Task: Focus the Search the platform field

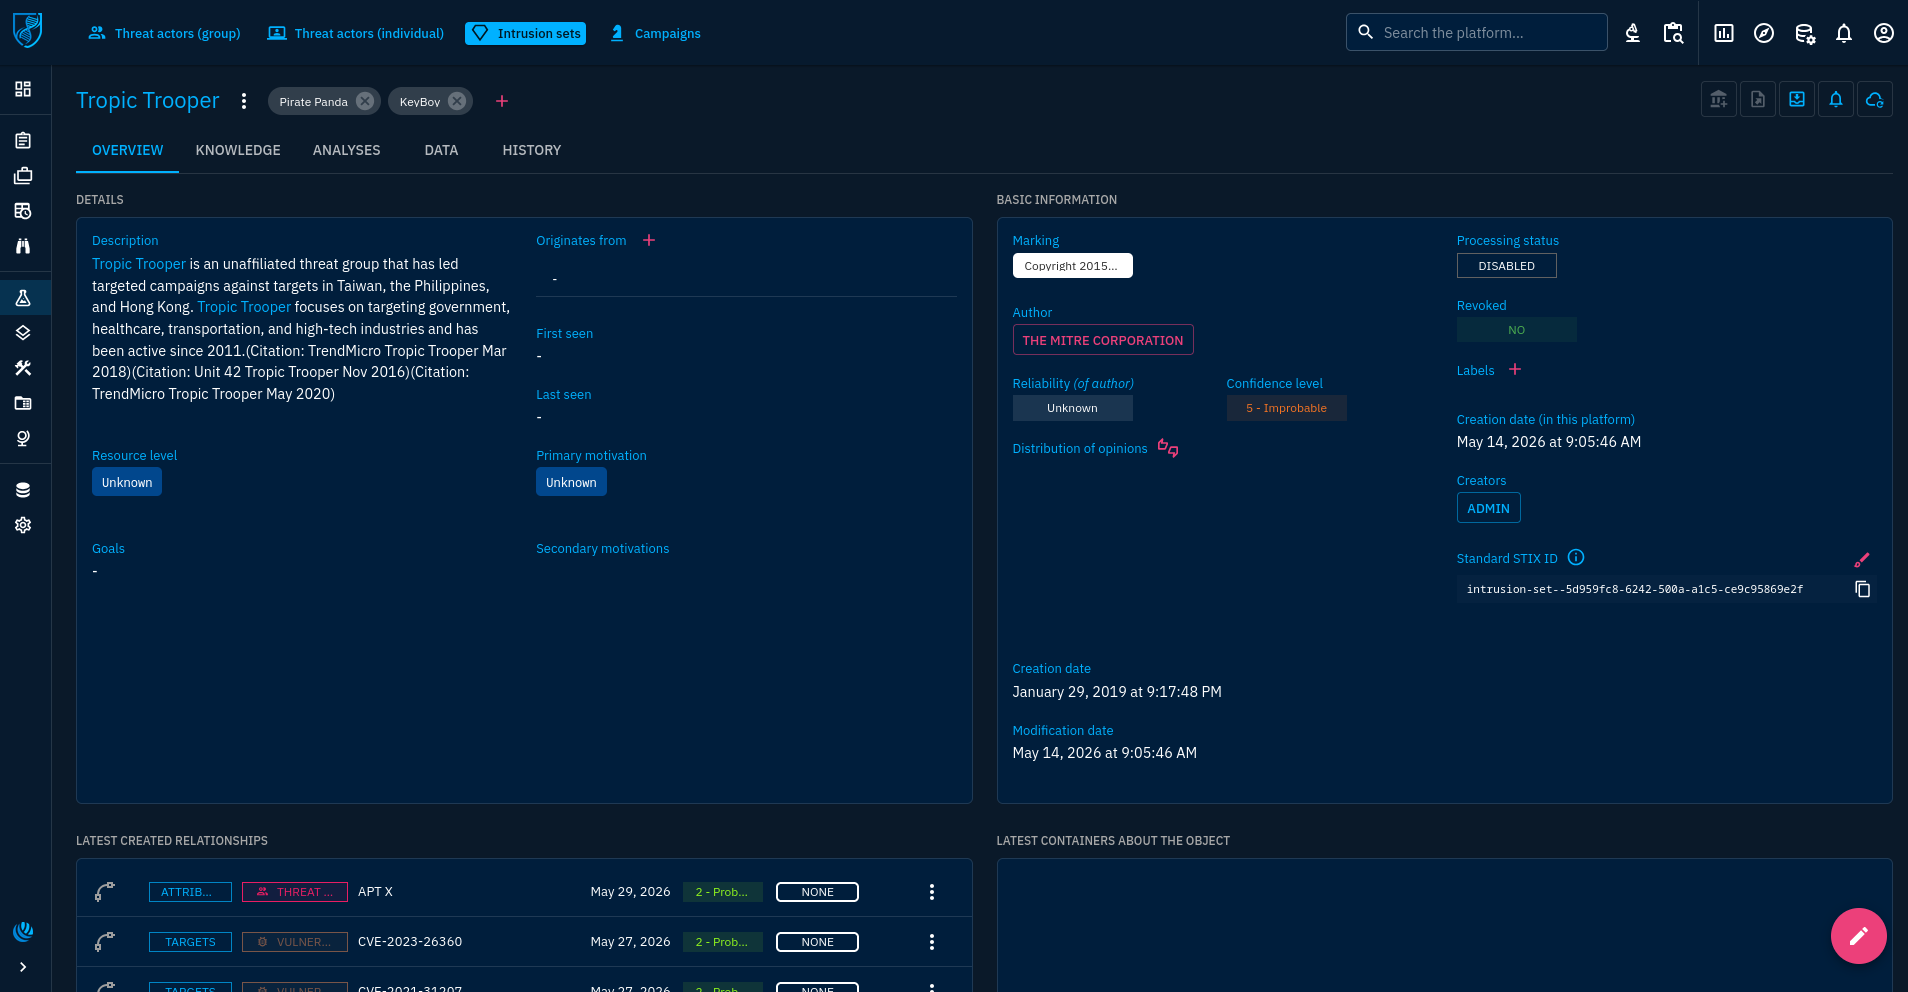Action: [1476, 32]
